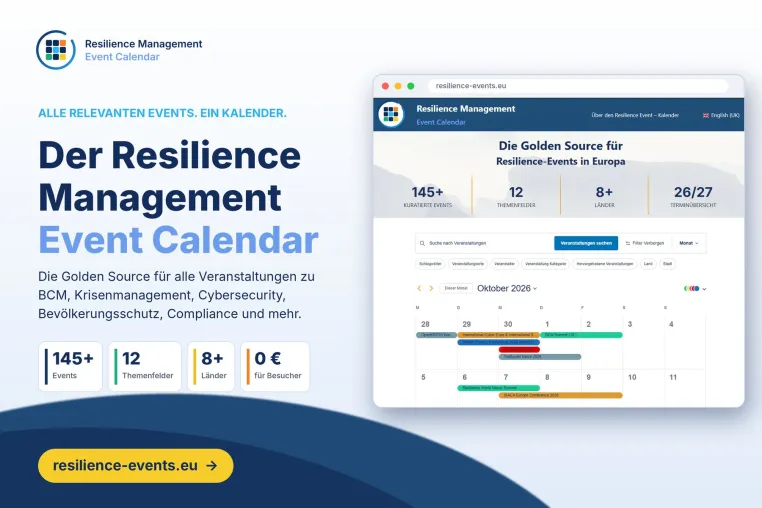
Task: Click the 12 Themenfelder card on the left
Action: 145,367
